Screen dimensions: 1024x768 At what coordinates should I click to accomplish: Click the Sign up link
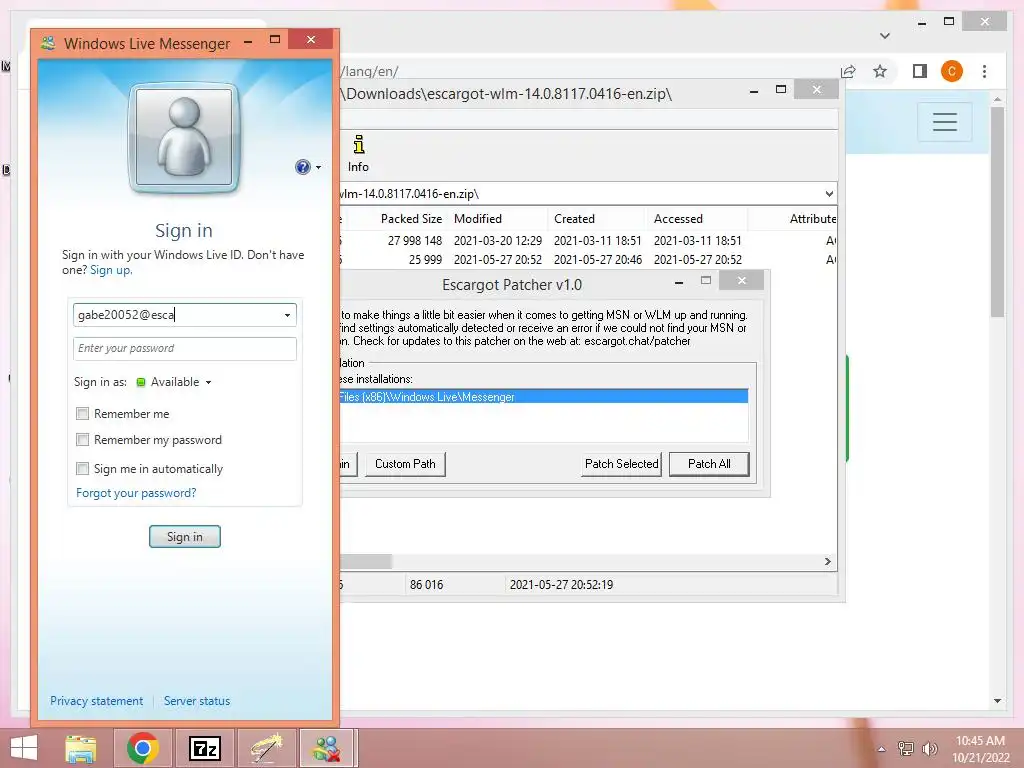(x=110, y=270)
